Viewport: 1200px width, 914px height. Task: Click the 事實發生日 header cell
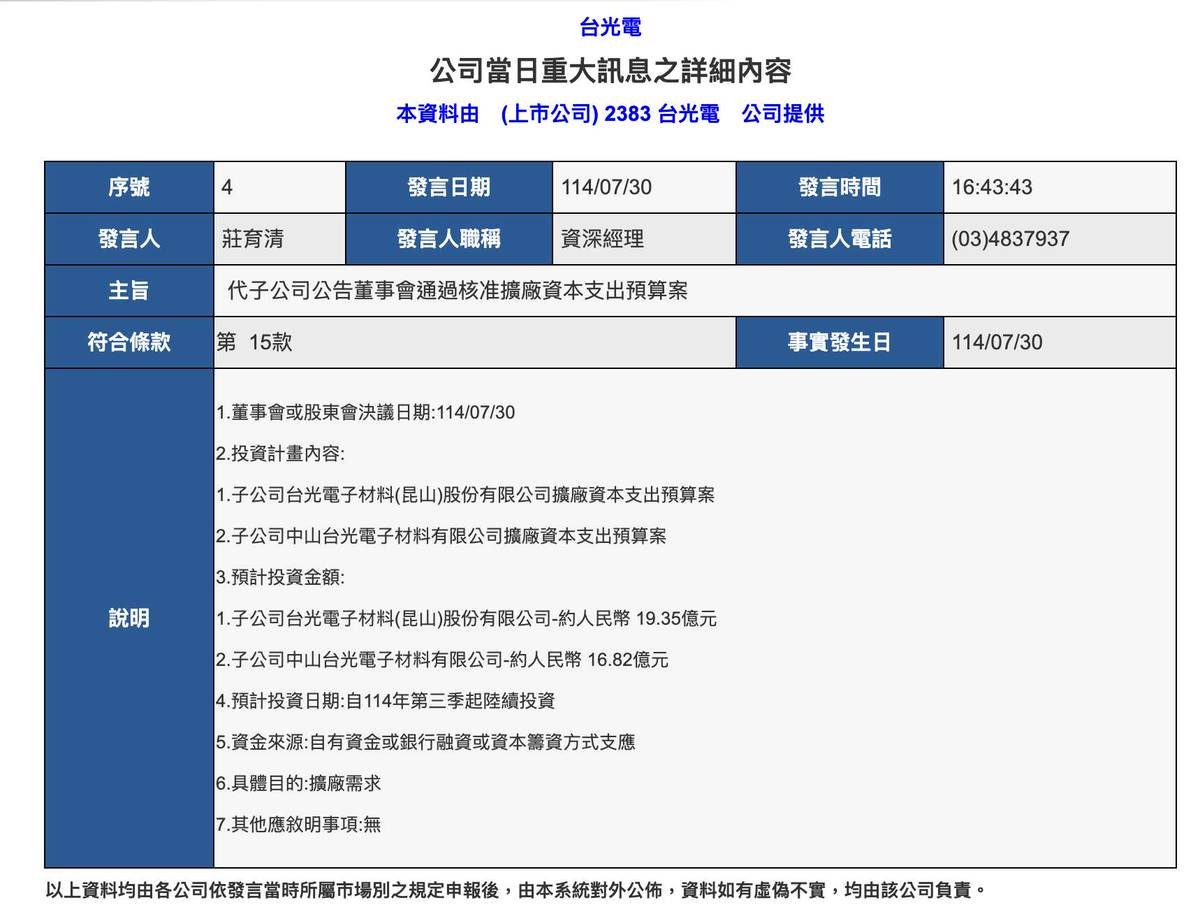(838, 342)
